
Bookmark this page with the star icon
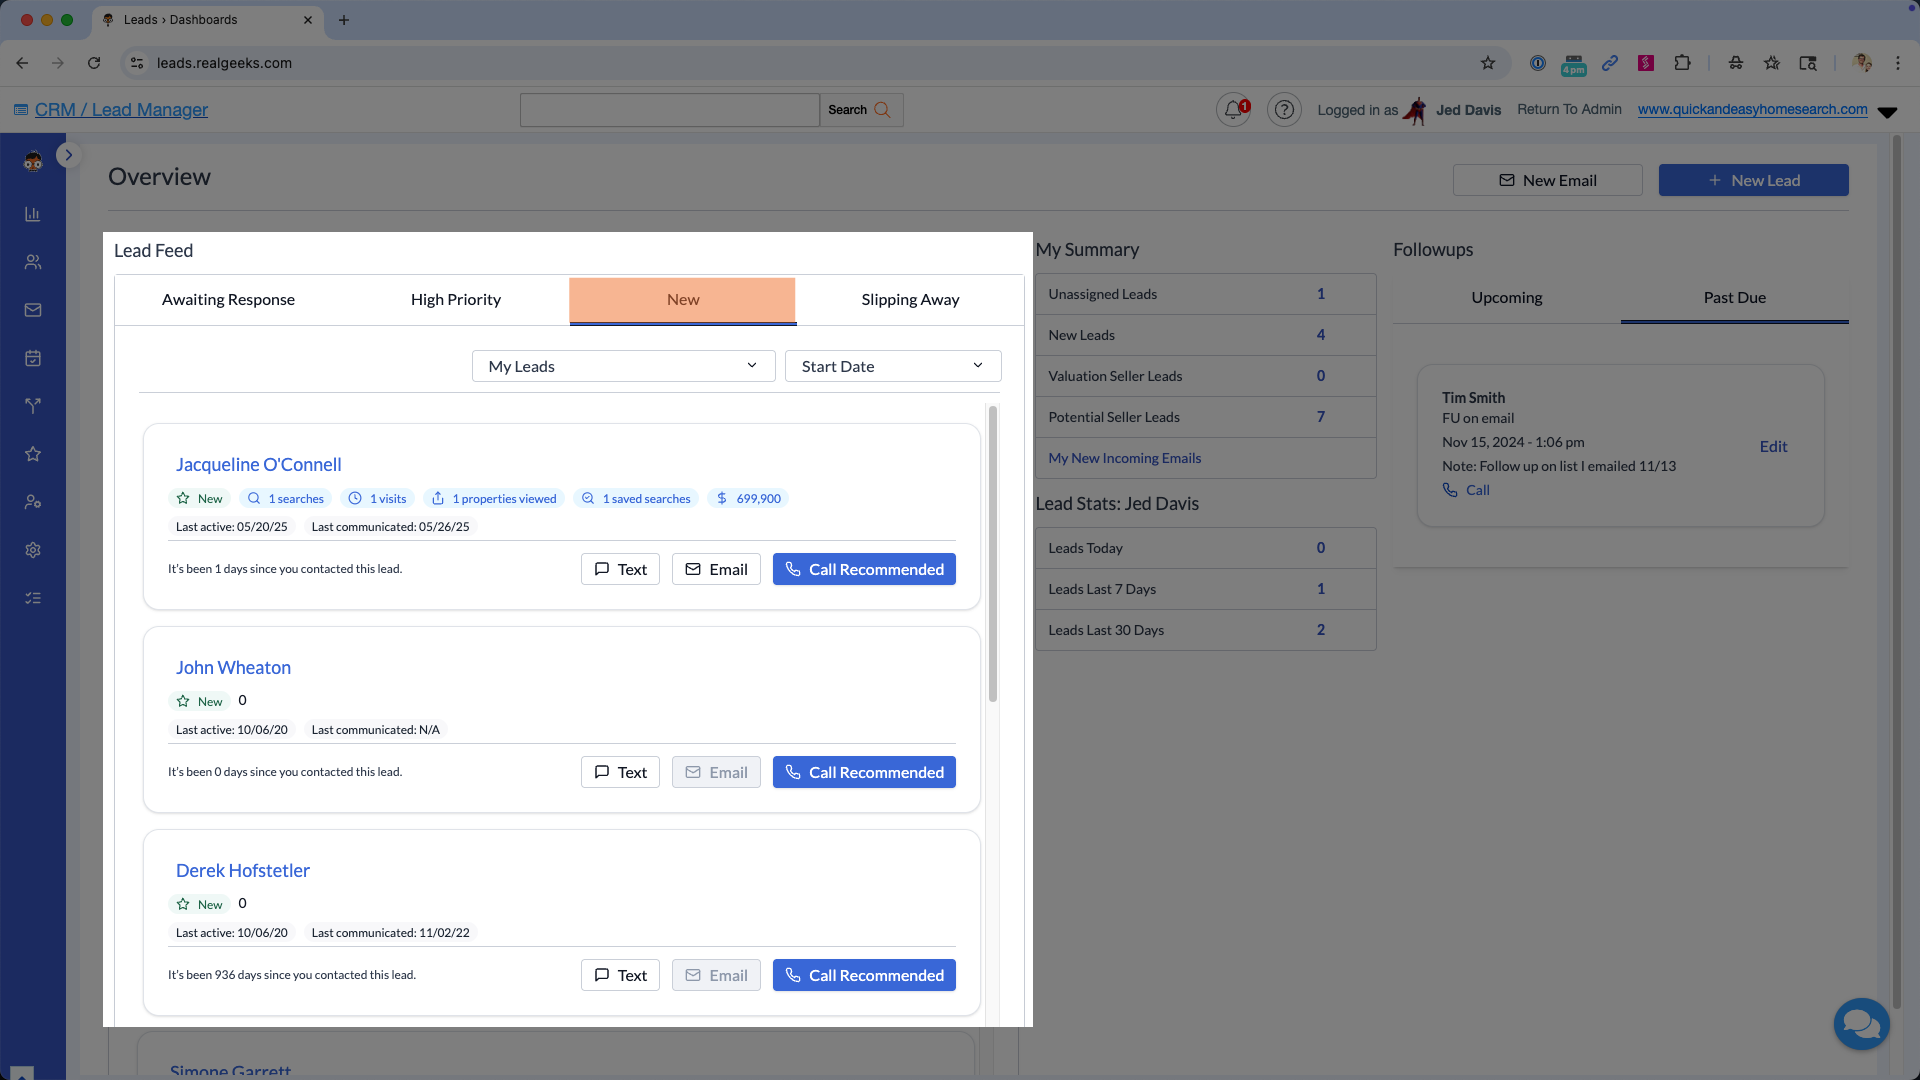point(1488,63)
